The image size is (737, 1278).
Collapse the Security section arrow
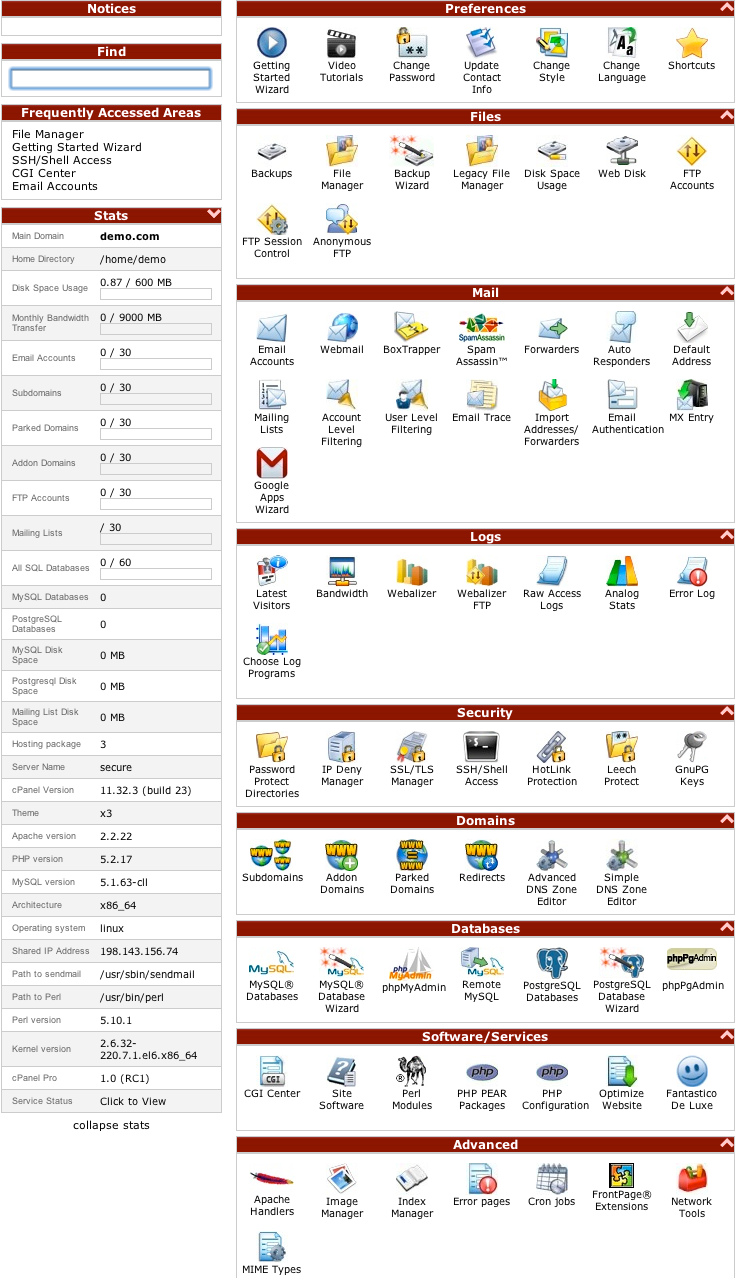tap(726, 711)
